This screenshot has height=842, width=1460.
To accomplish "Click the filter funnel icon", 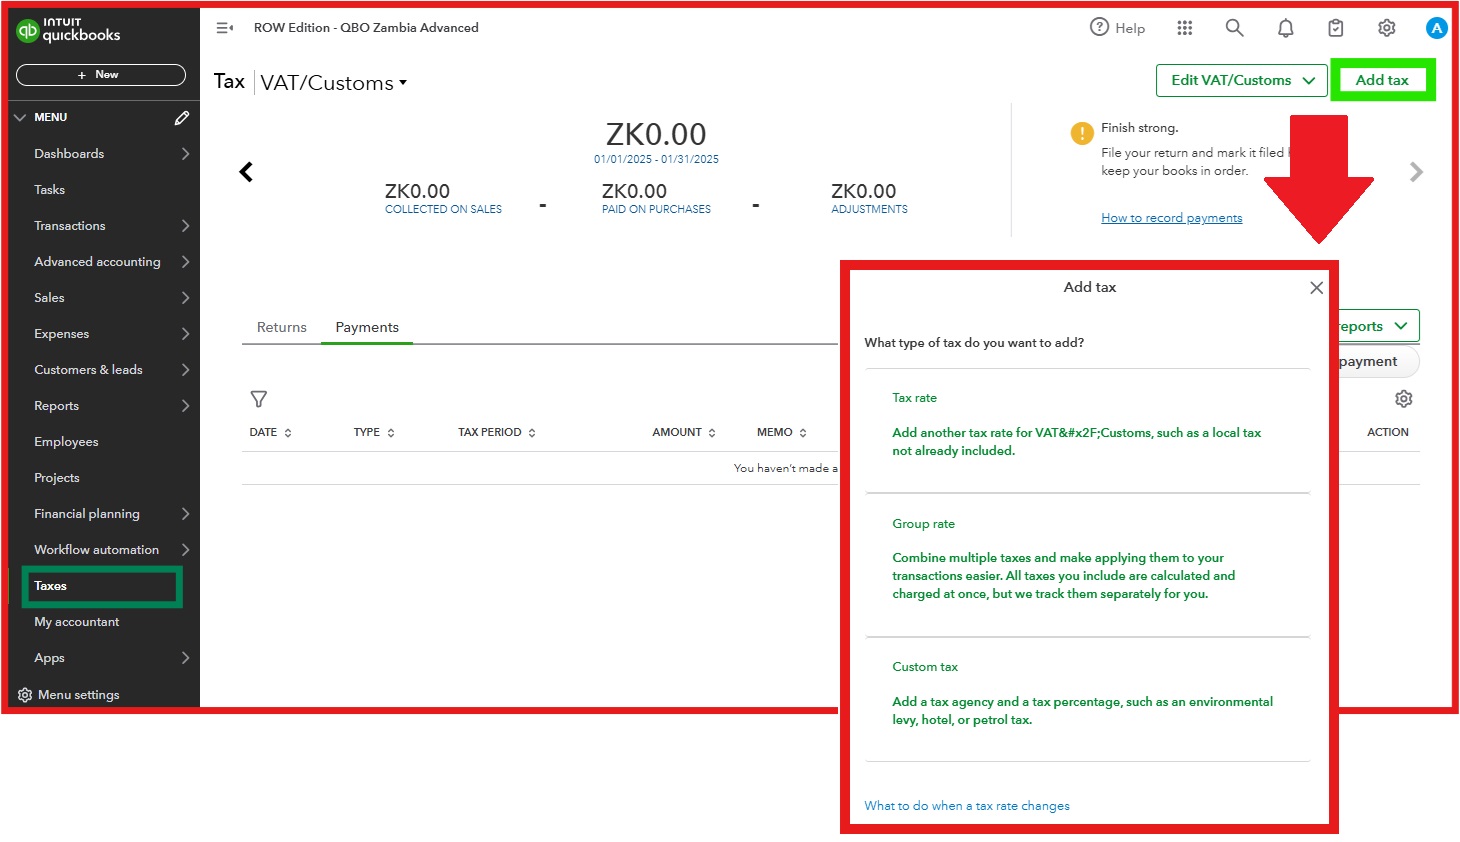I will (x=259, y=399).
